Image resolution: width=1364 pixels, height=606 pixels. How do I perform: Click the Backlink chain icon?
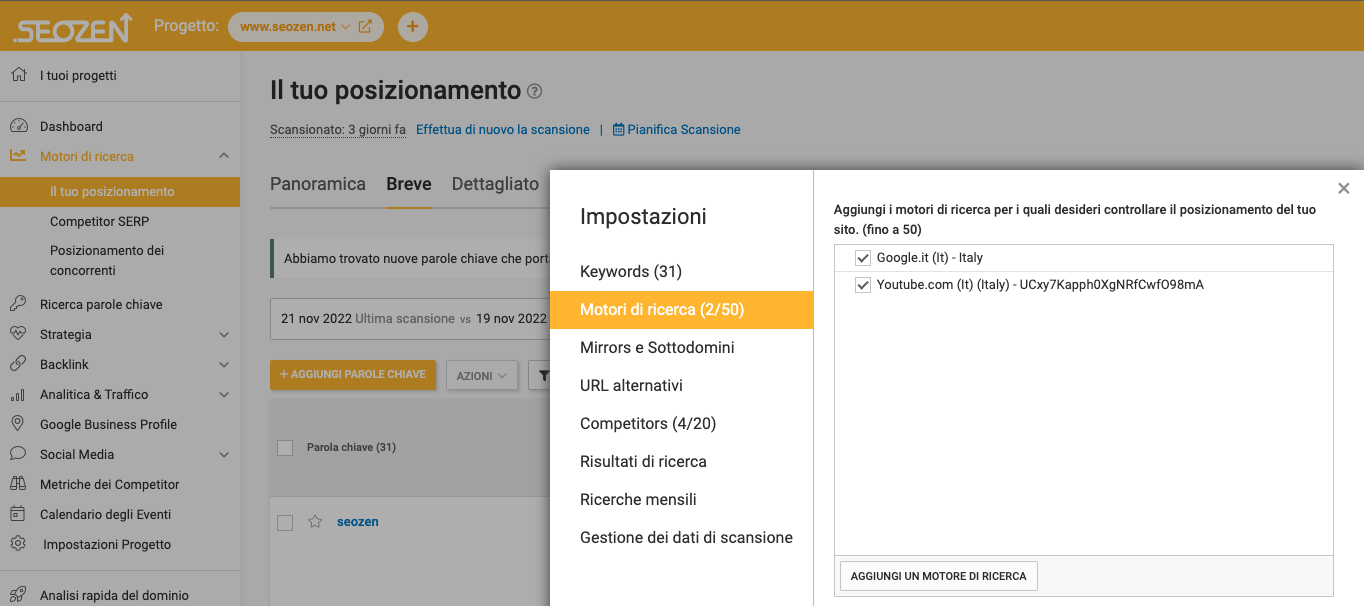(18, 364)
